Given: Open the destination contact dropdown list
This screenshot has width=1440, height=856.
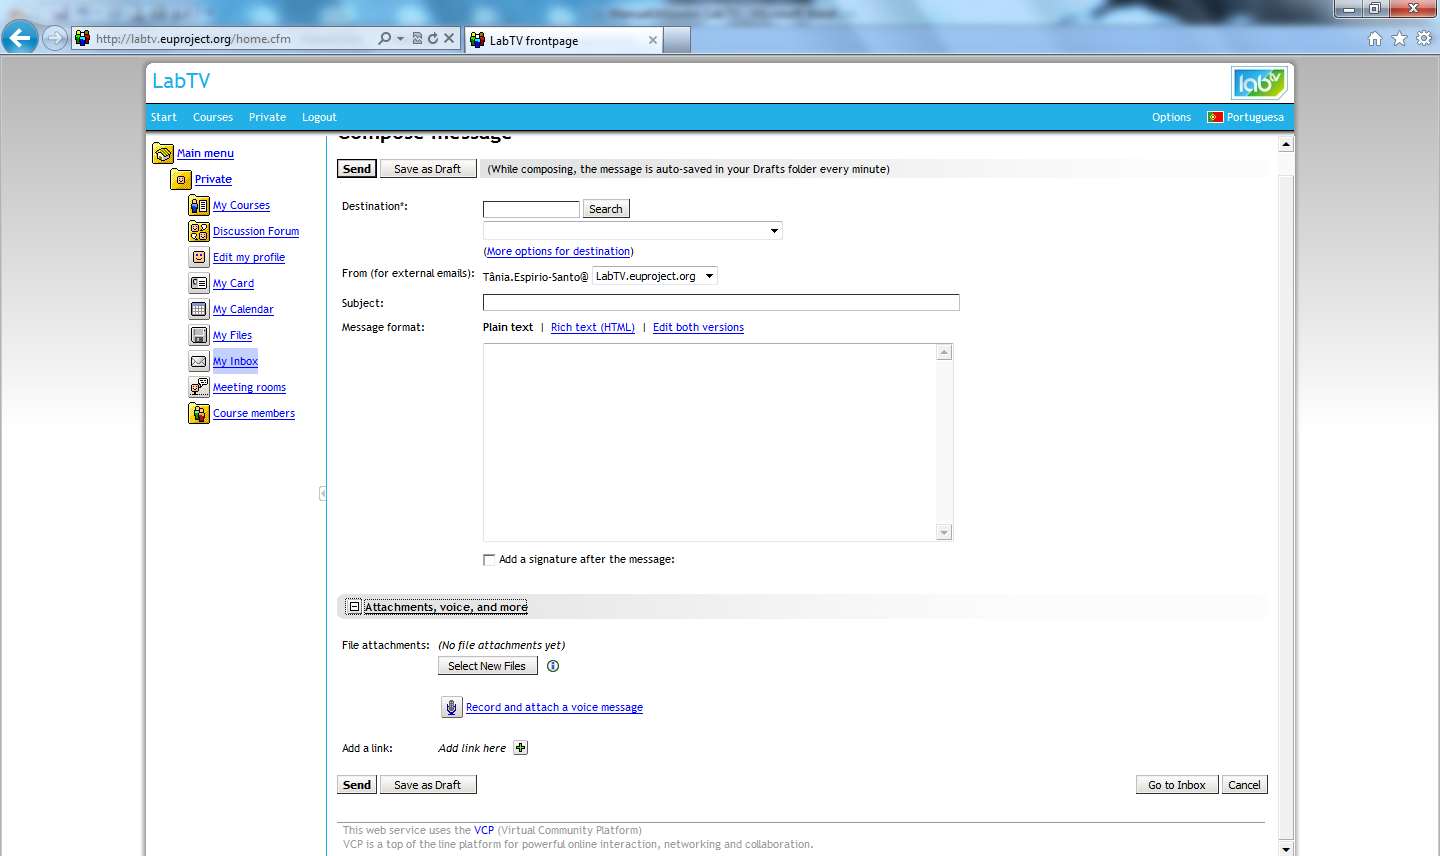Looking at the screenshot, I should pyautogui.click(x=632, y=231).
